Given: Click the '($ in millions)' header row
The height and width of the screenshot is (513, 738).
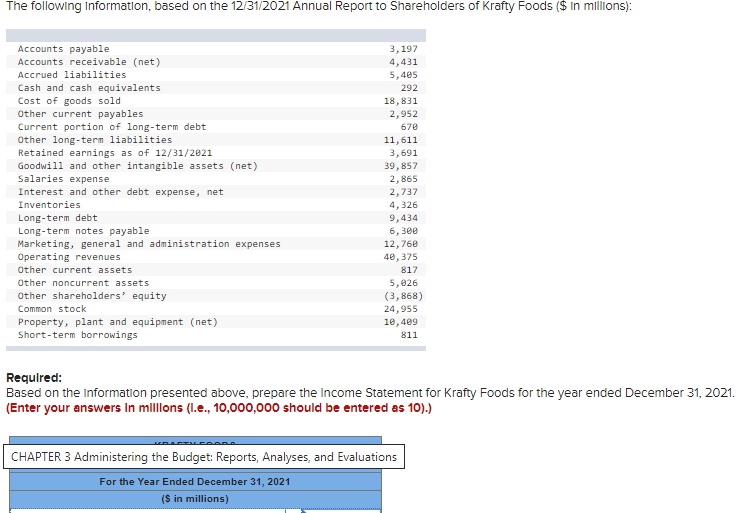Looking at the screenshot, I should 195,499.
